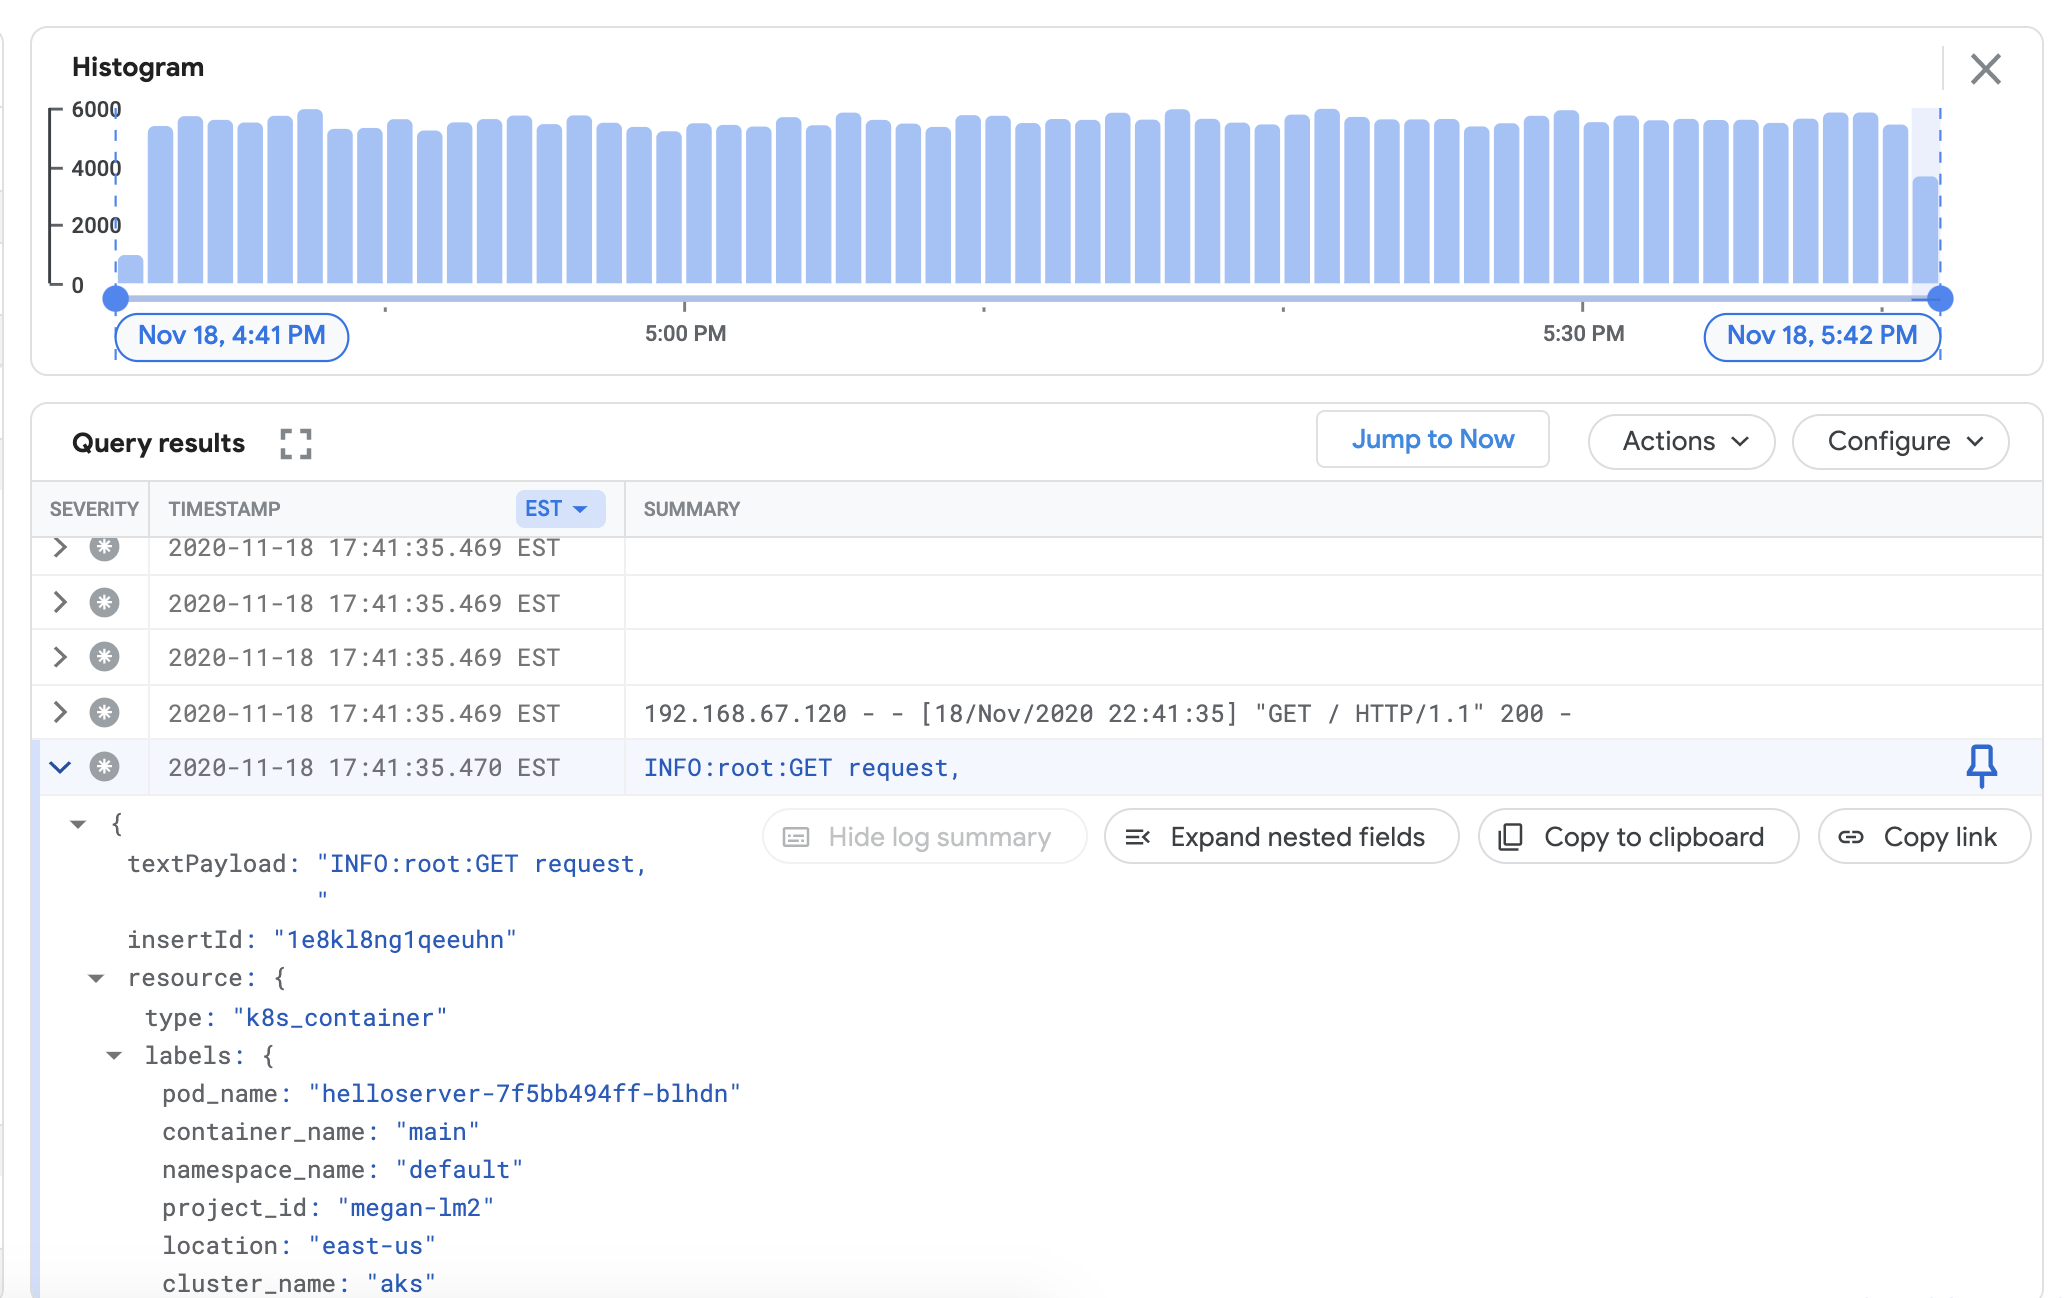
Task: Toggle the row expand arrow on first log entry
Action: pos(60,547)
